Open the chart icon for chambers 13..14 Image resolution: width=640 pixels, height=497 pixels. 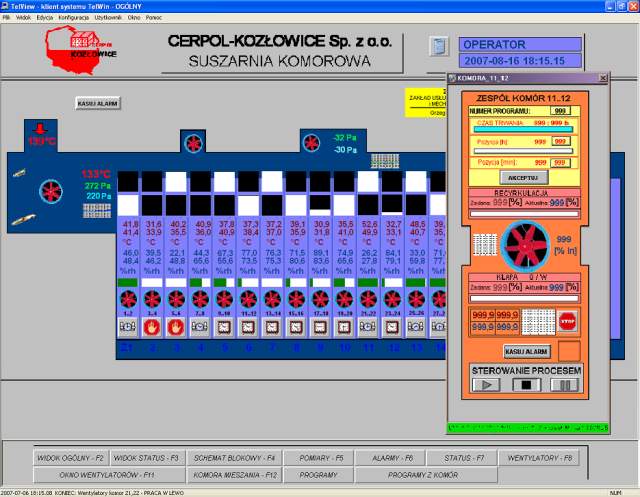(272, 327)
